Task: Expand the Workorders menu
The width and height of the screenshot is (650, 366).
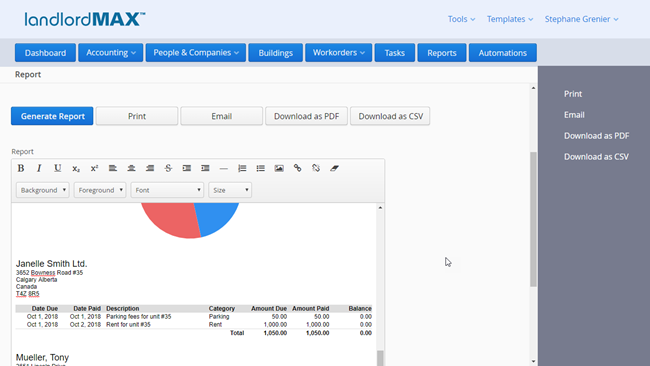Action: pyautogui.click(x=339, y=53)
